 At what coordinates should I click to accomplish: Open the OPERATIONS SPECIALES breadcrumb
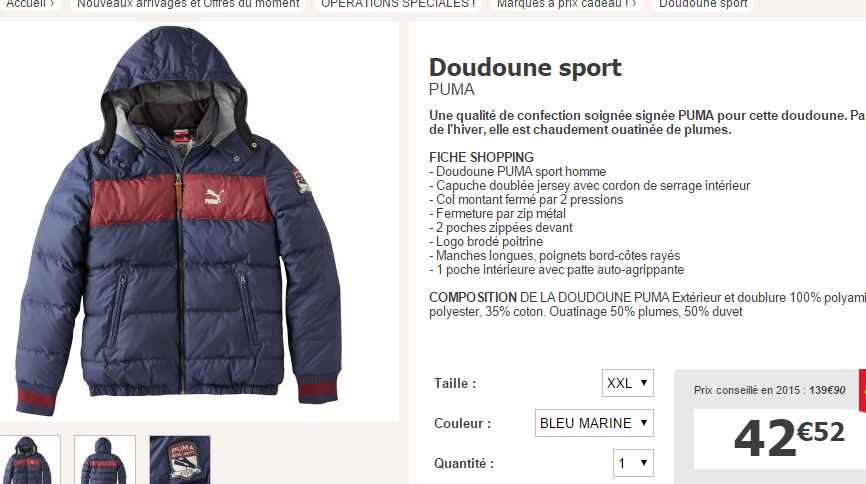pyautogui.click(x=398, y=4)
